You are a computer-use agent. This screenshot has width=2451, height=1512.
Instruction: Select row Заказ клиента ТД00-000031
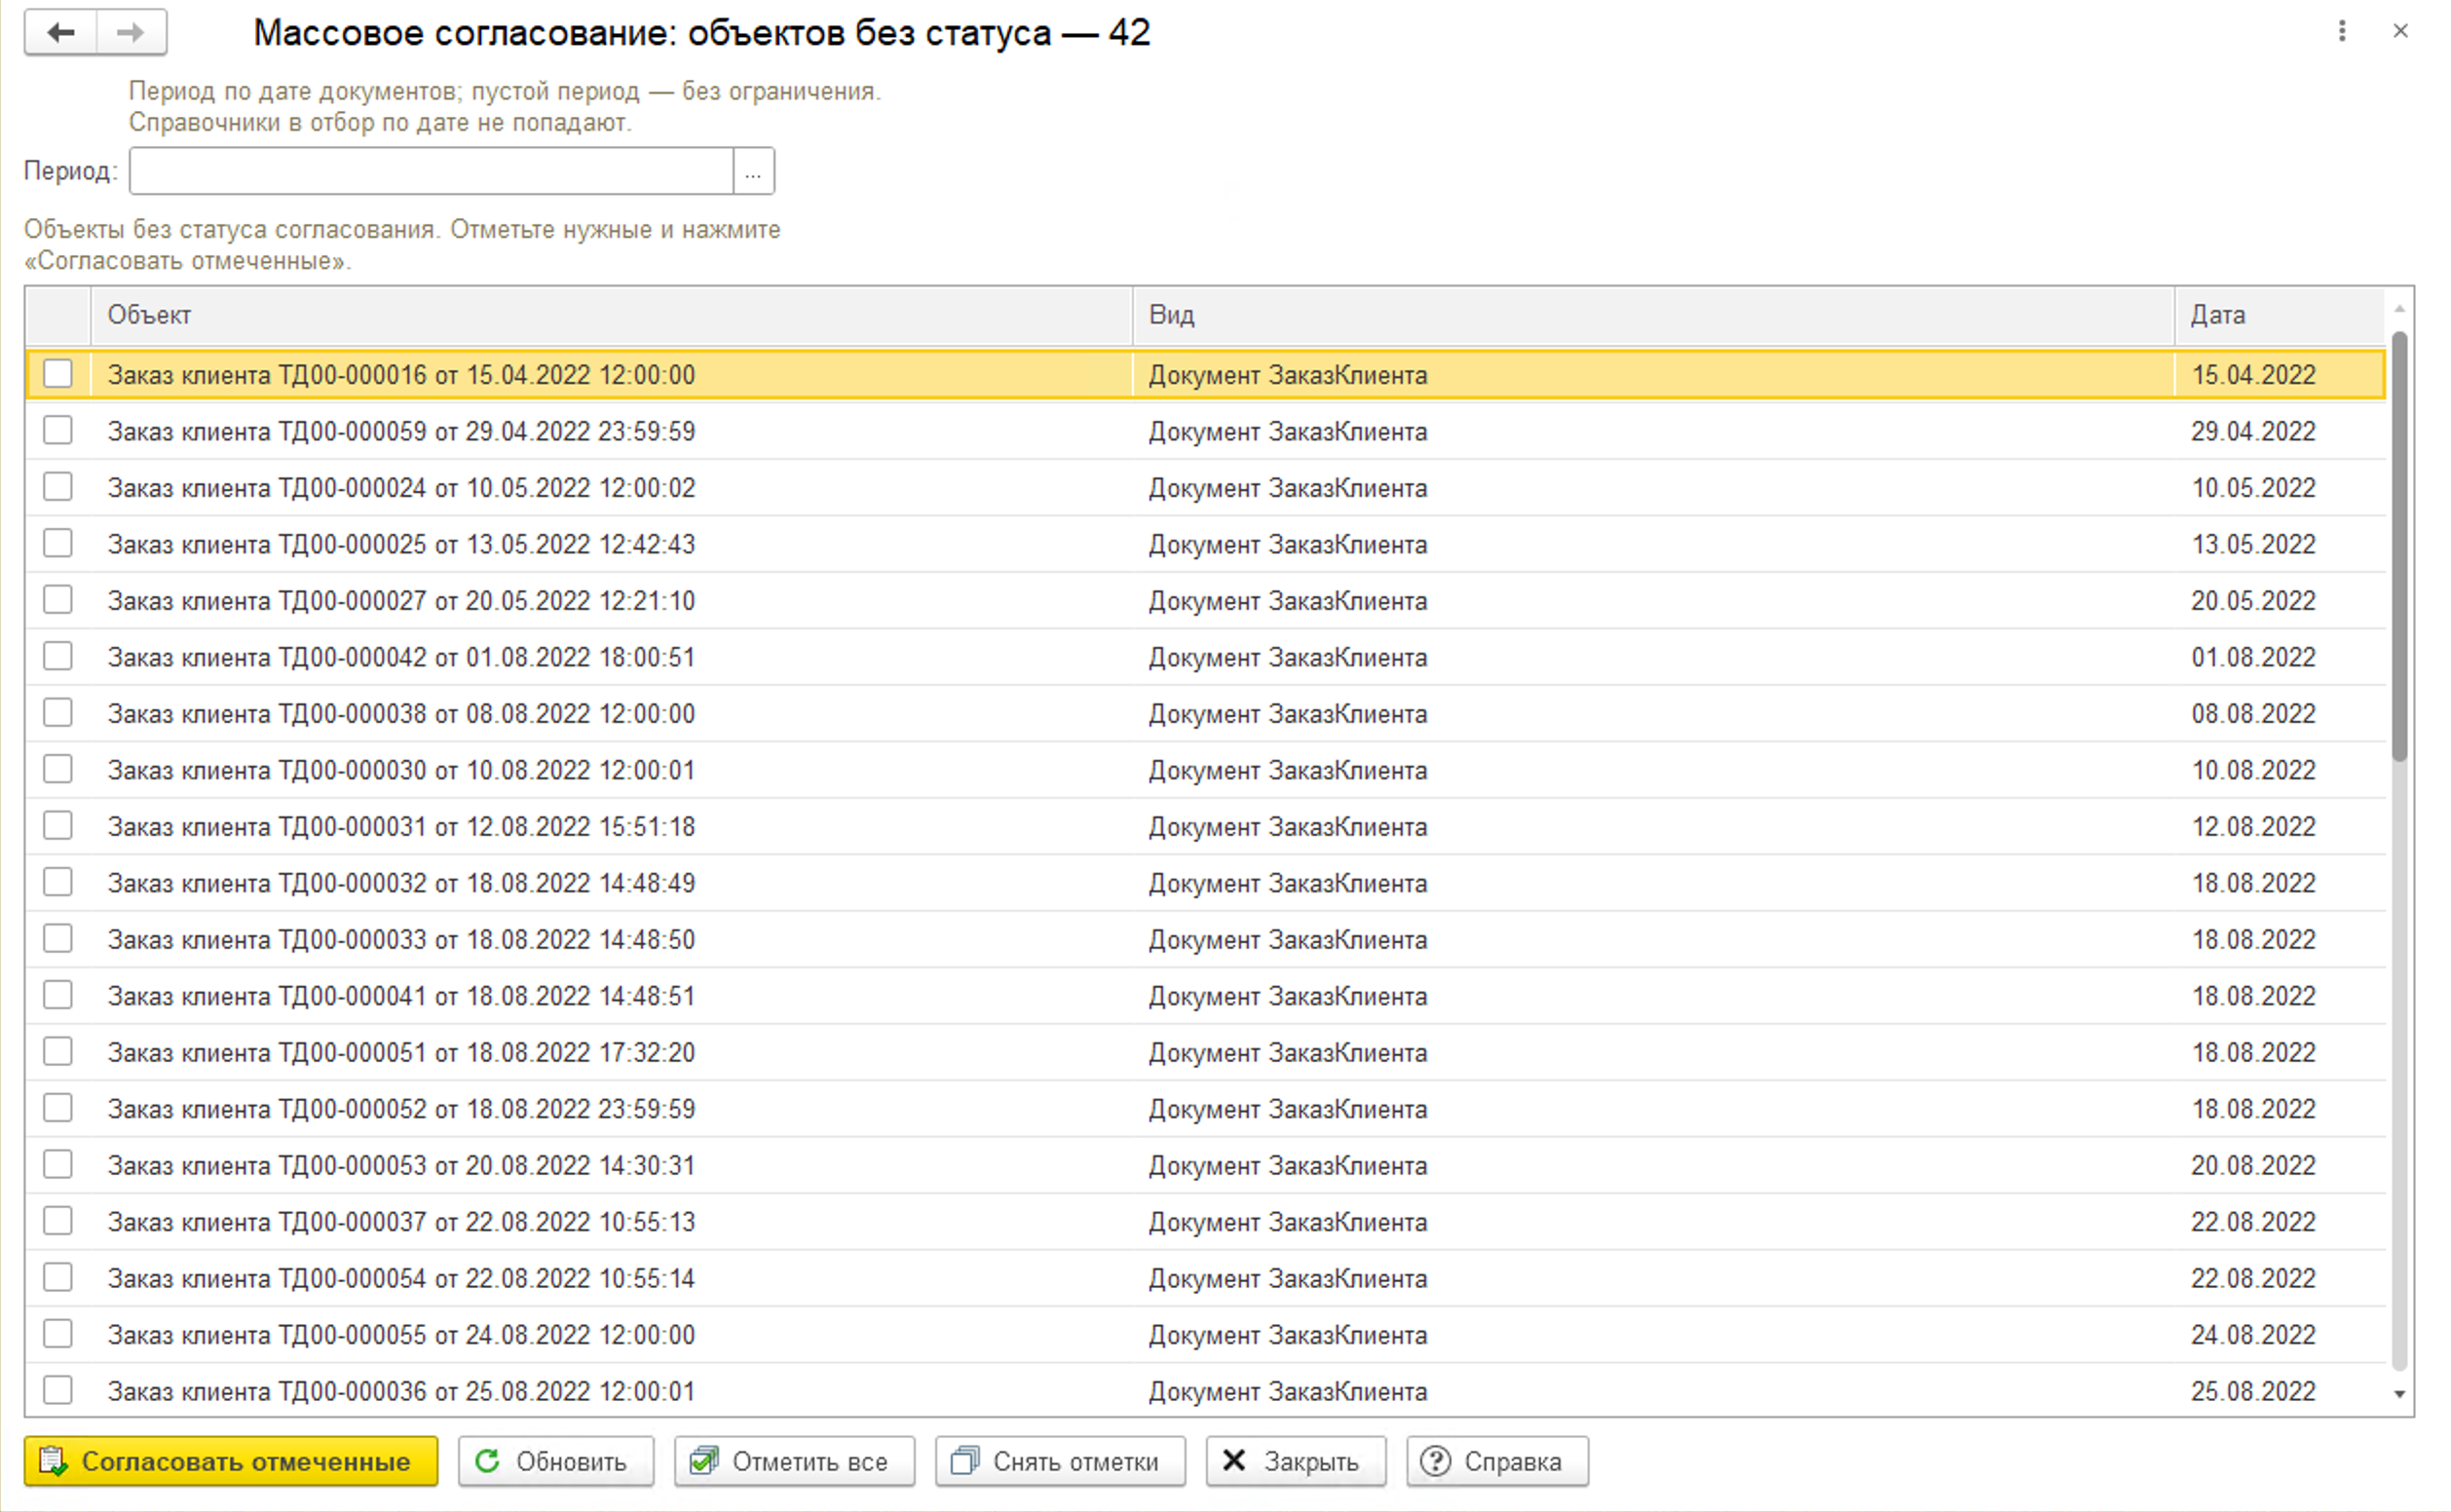[x=1206, y=827]
